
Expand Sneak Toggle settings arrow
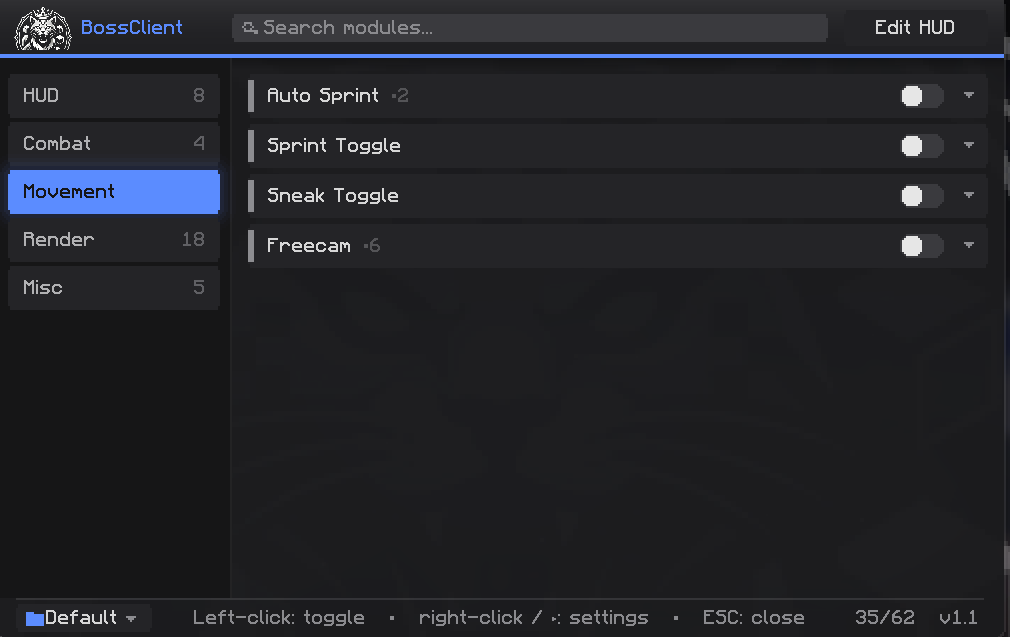coord(969,195)
